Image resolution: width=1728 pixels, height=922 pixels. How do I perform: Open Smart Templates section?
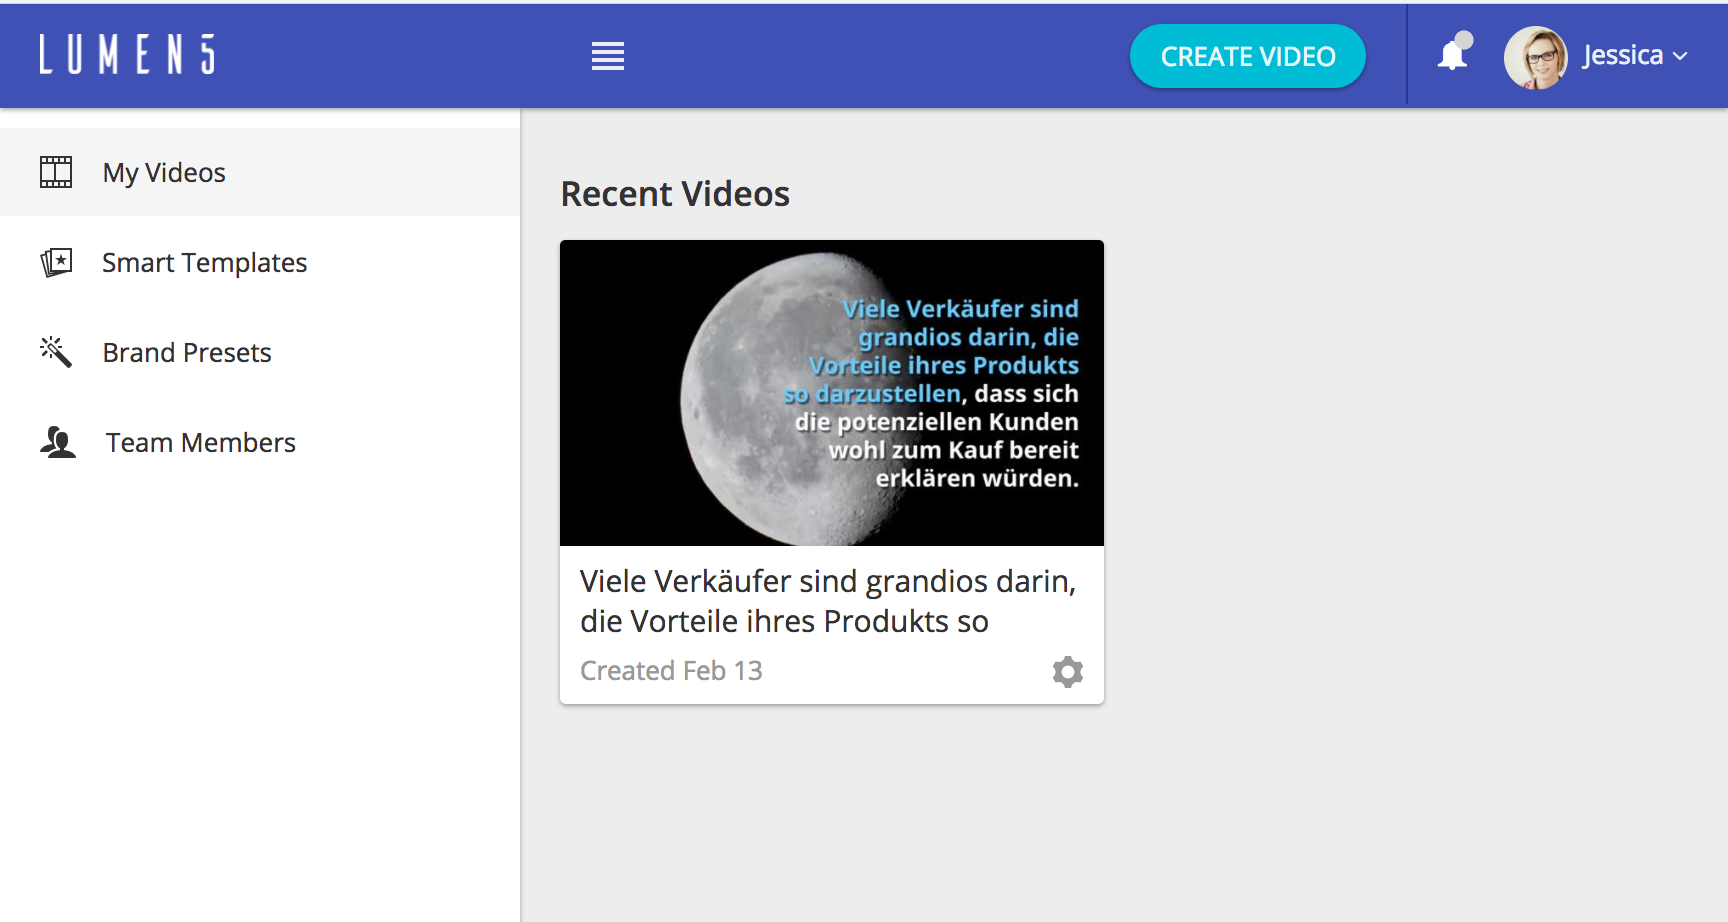click(260, 262)
